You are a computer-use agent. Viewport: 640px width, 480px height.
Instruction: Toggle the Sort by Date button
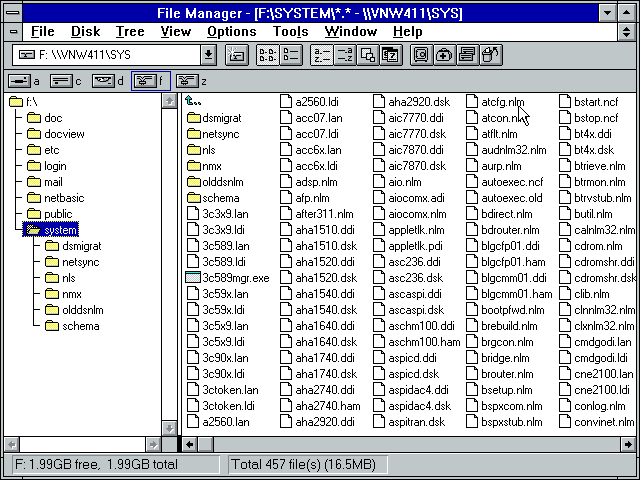pyautogui.click(x=391, y=55)
